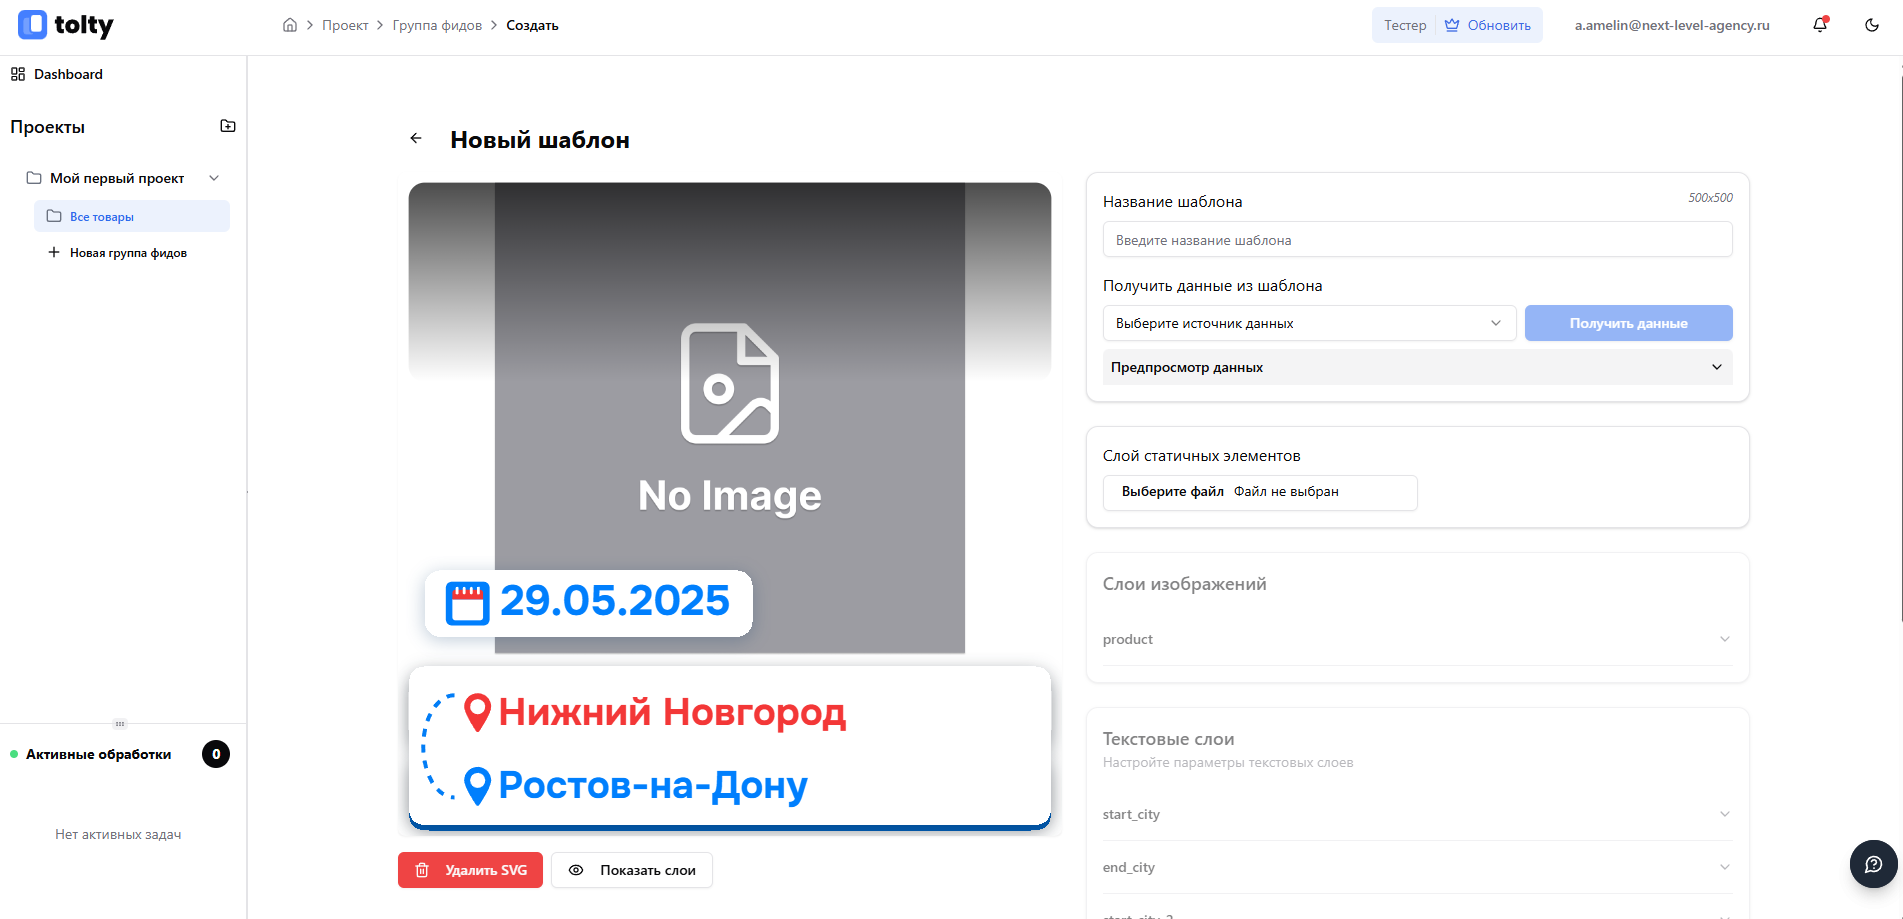The width and height of the screenshot is (1903, 919).
Task: Go back using the arrow beside Новый шаблон
Action: pos(416,139)
